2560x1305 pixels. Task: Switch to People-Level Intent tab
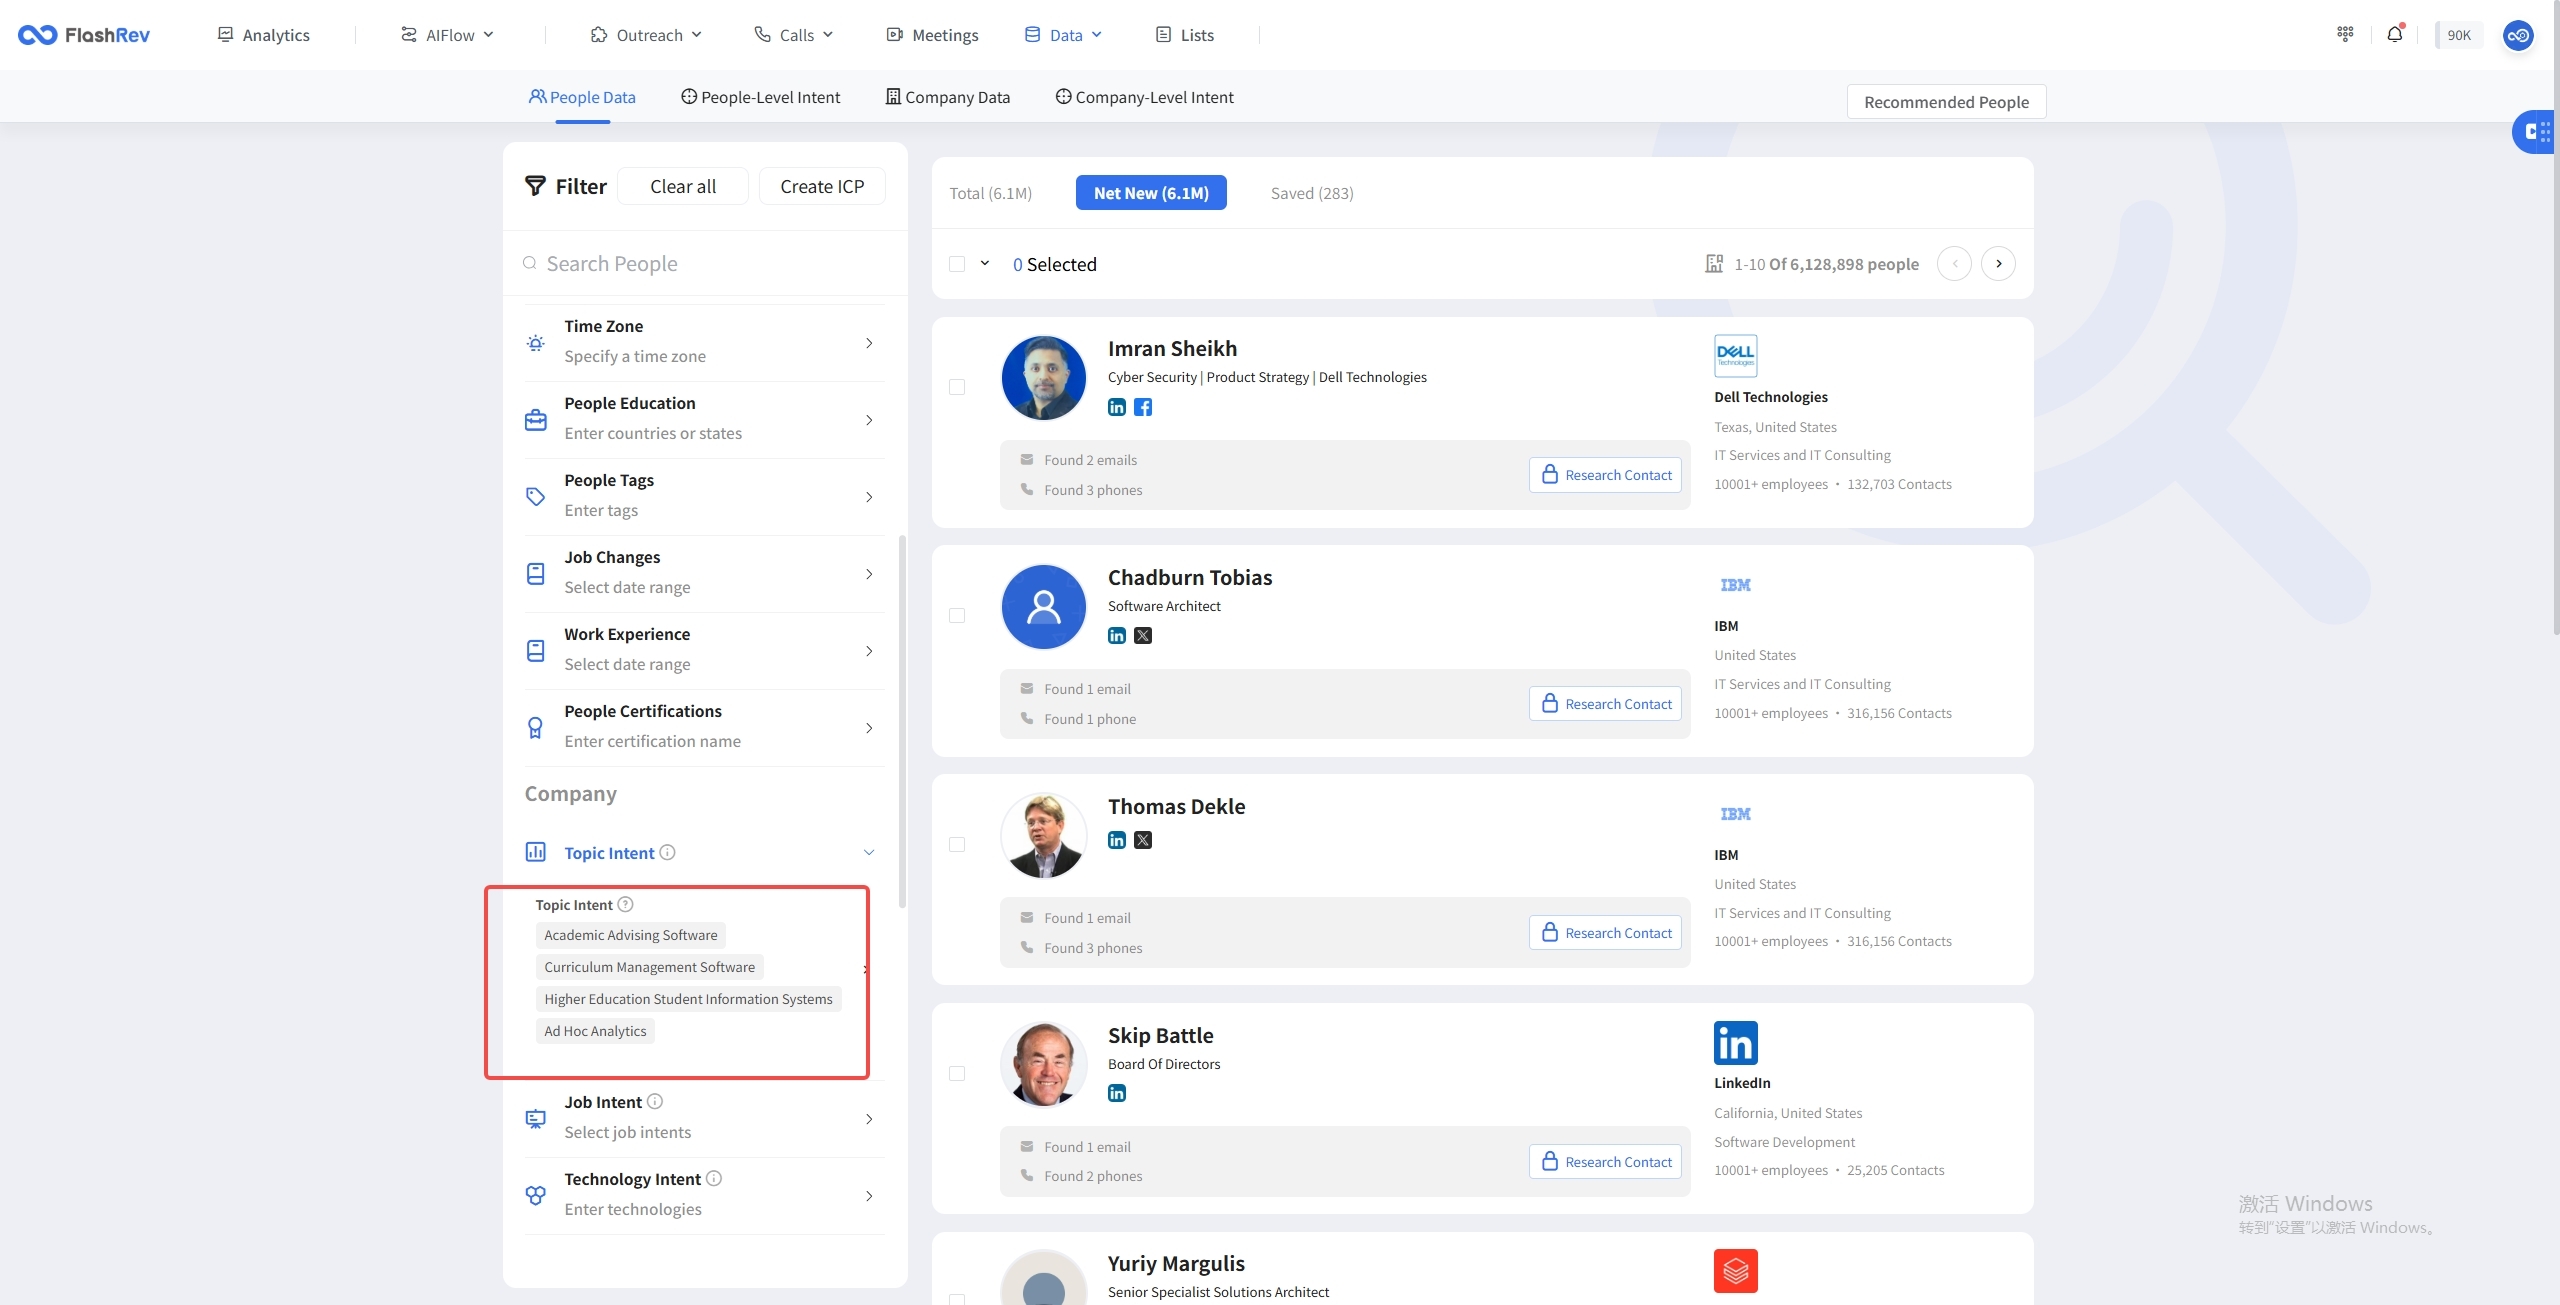(x=760, y=97)
